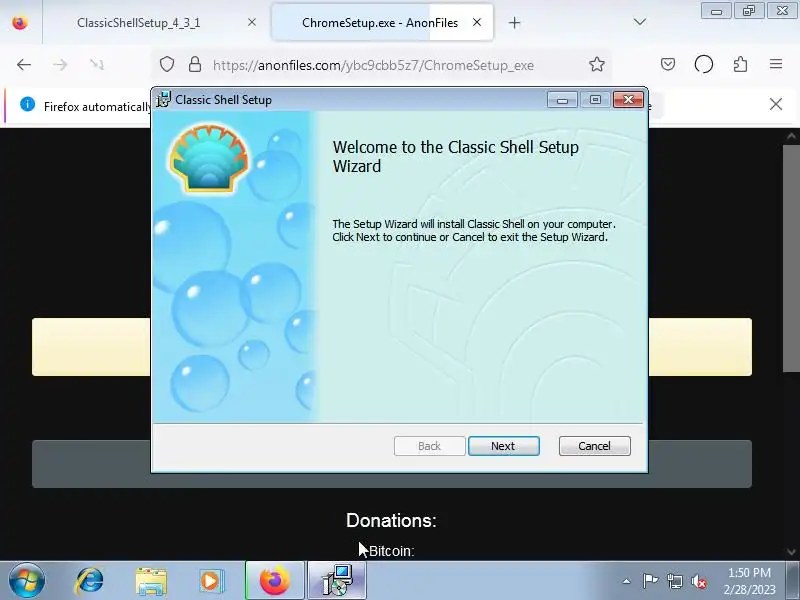Close the Classic Shell Setup dialog
800x600 pixels.
(x=628, y=99)
